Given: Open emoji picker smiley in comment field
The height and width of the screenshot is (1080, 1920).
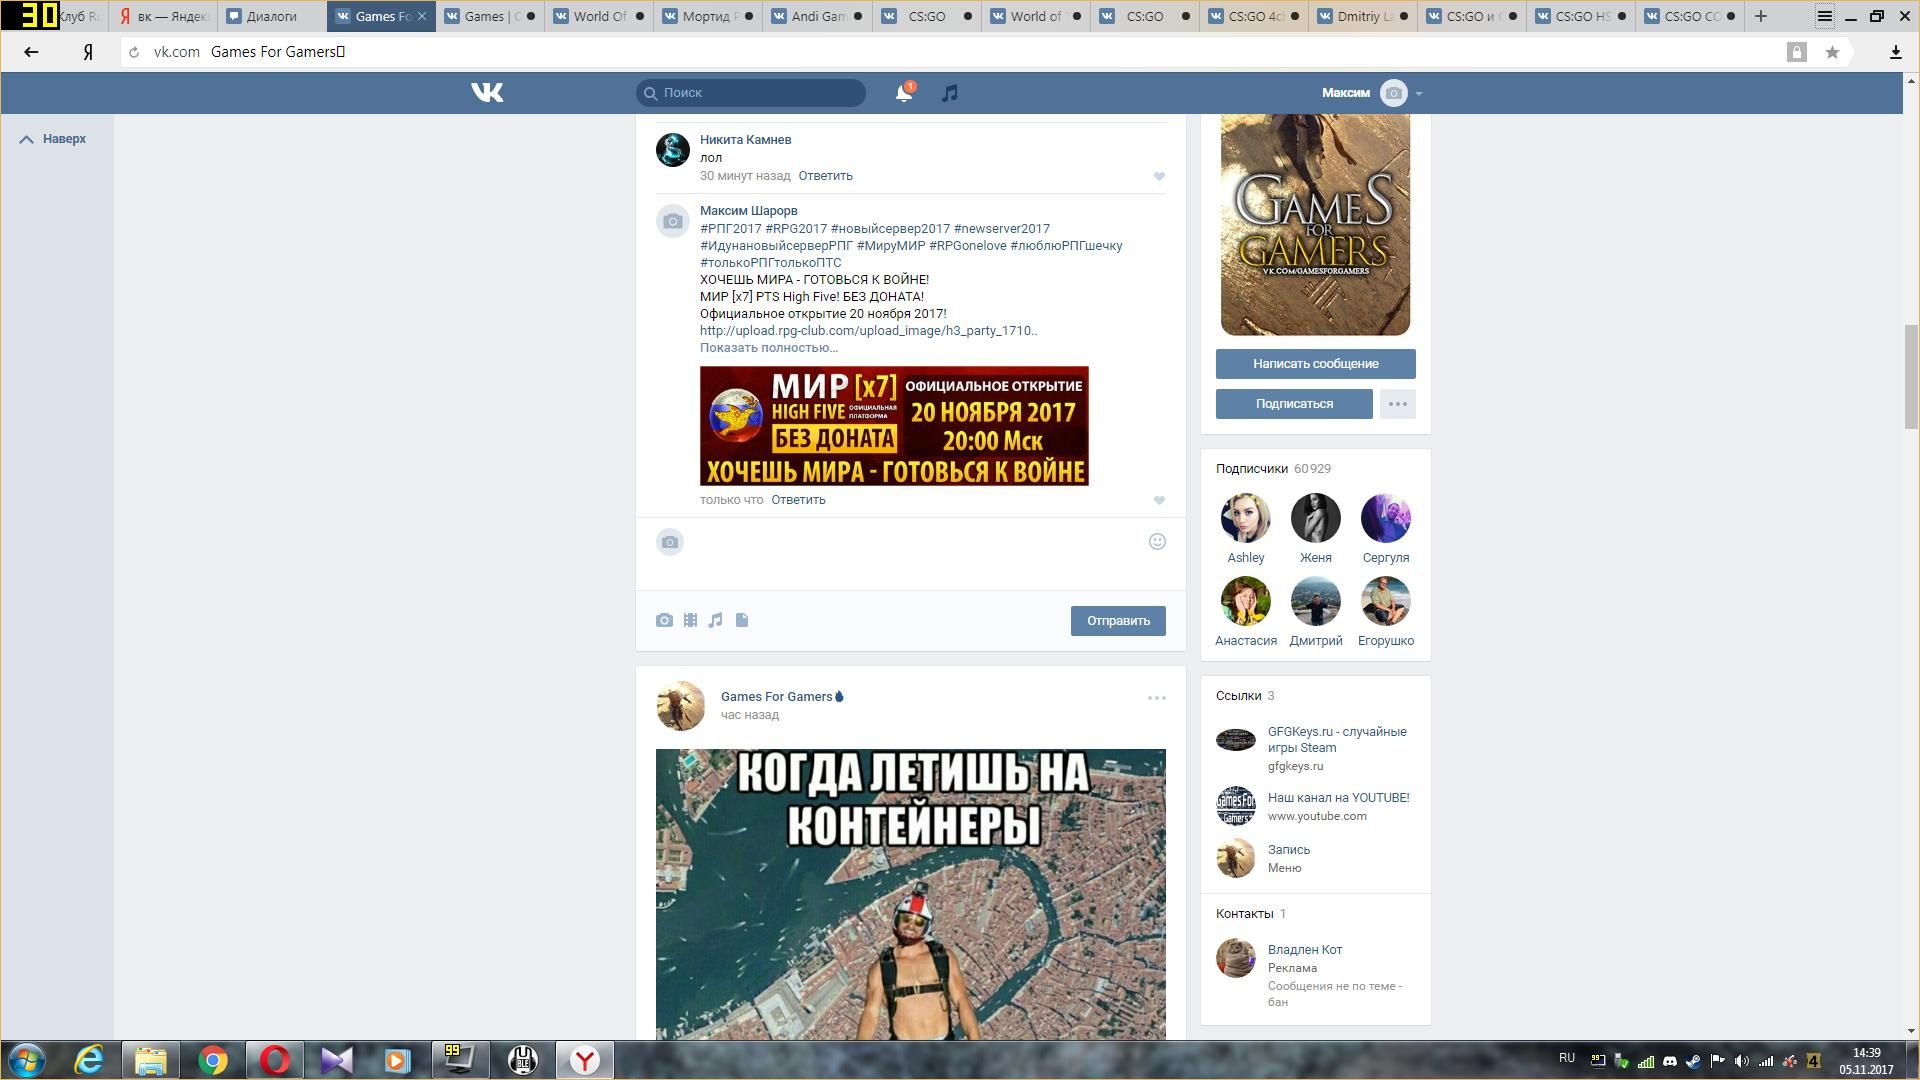Looking at the screenshot, I should pyautogui.click(x=1157, y=542).
